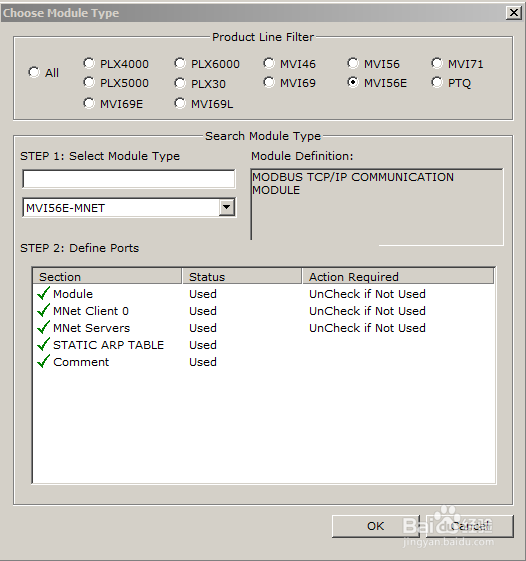The height and width of the screenshot is (561, 526).
Task: Select the Module row label
Action: (x=73, y=294)
